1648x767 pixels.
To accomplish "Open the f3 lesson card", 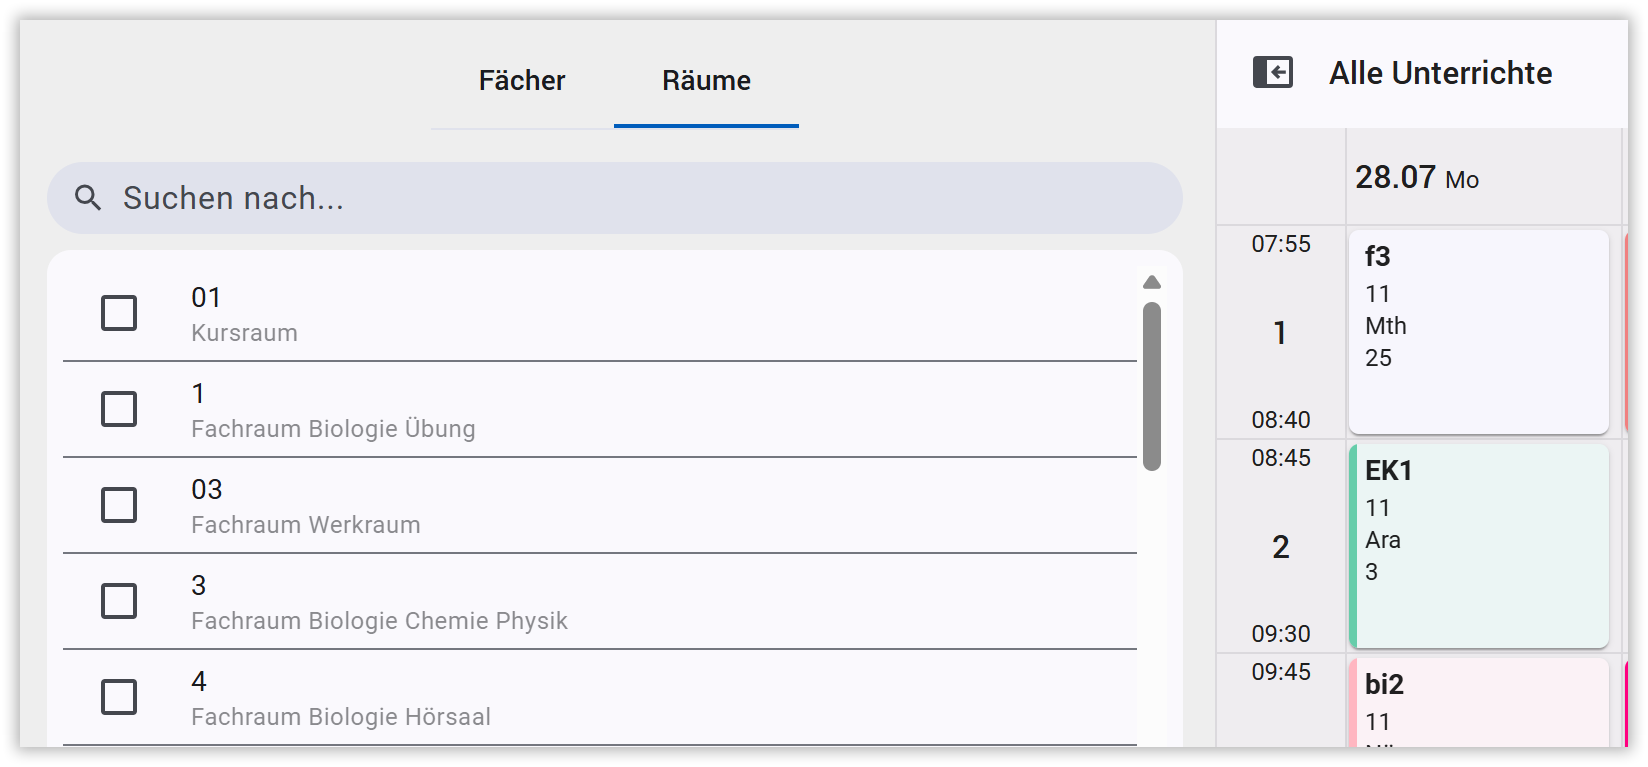I will (x=1478, y=332).
